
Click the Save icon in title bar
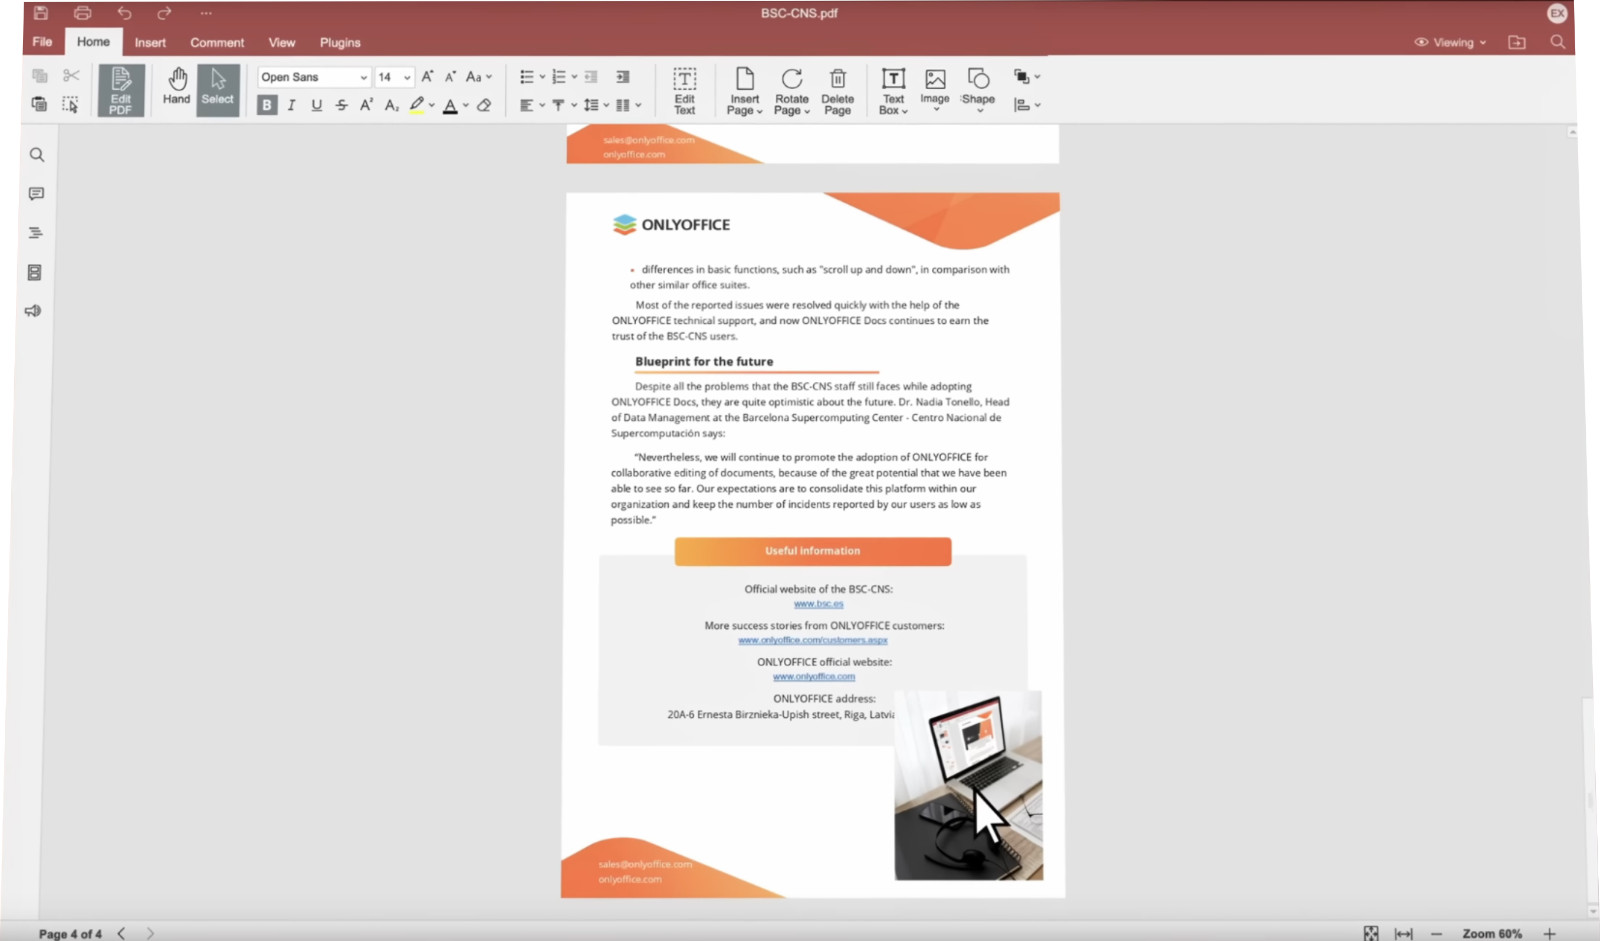(x=41, y=13)
